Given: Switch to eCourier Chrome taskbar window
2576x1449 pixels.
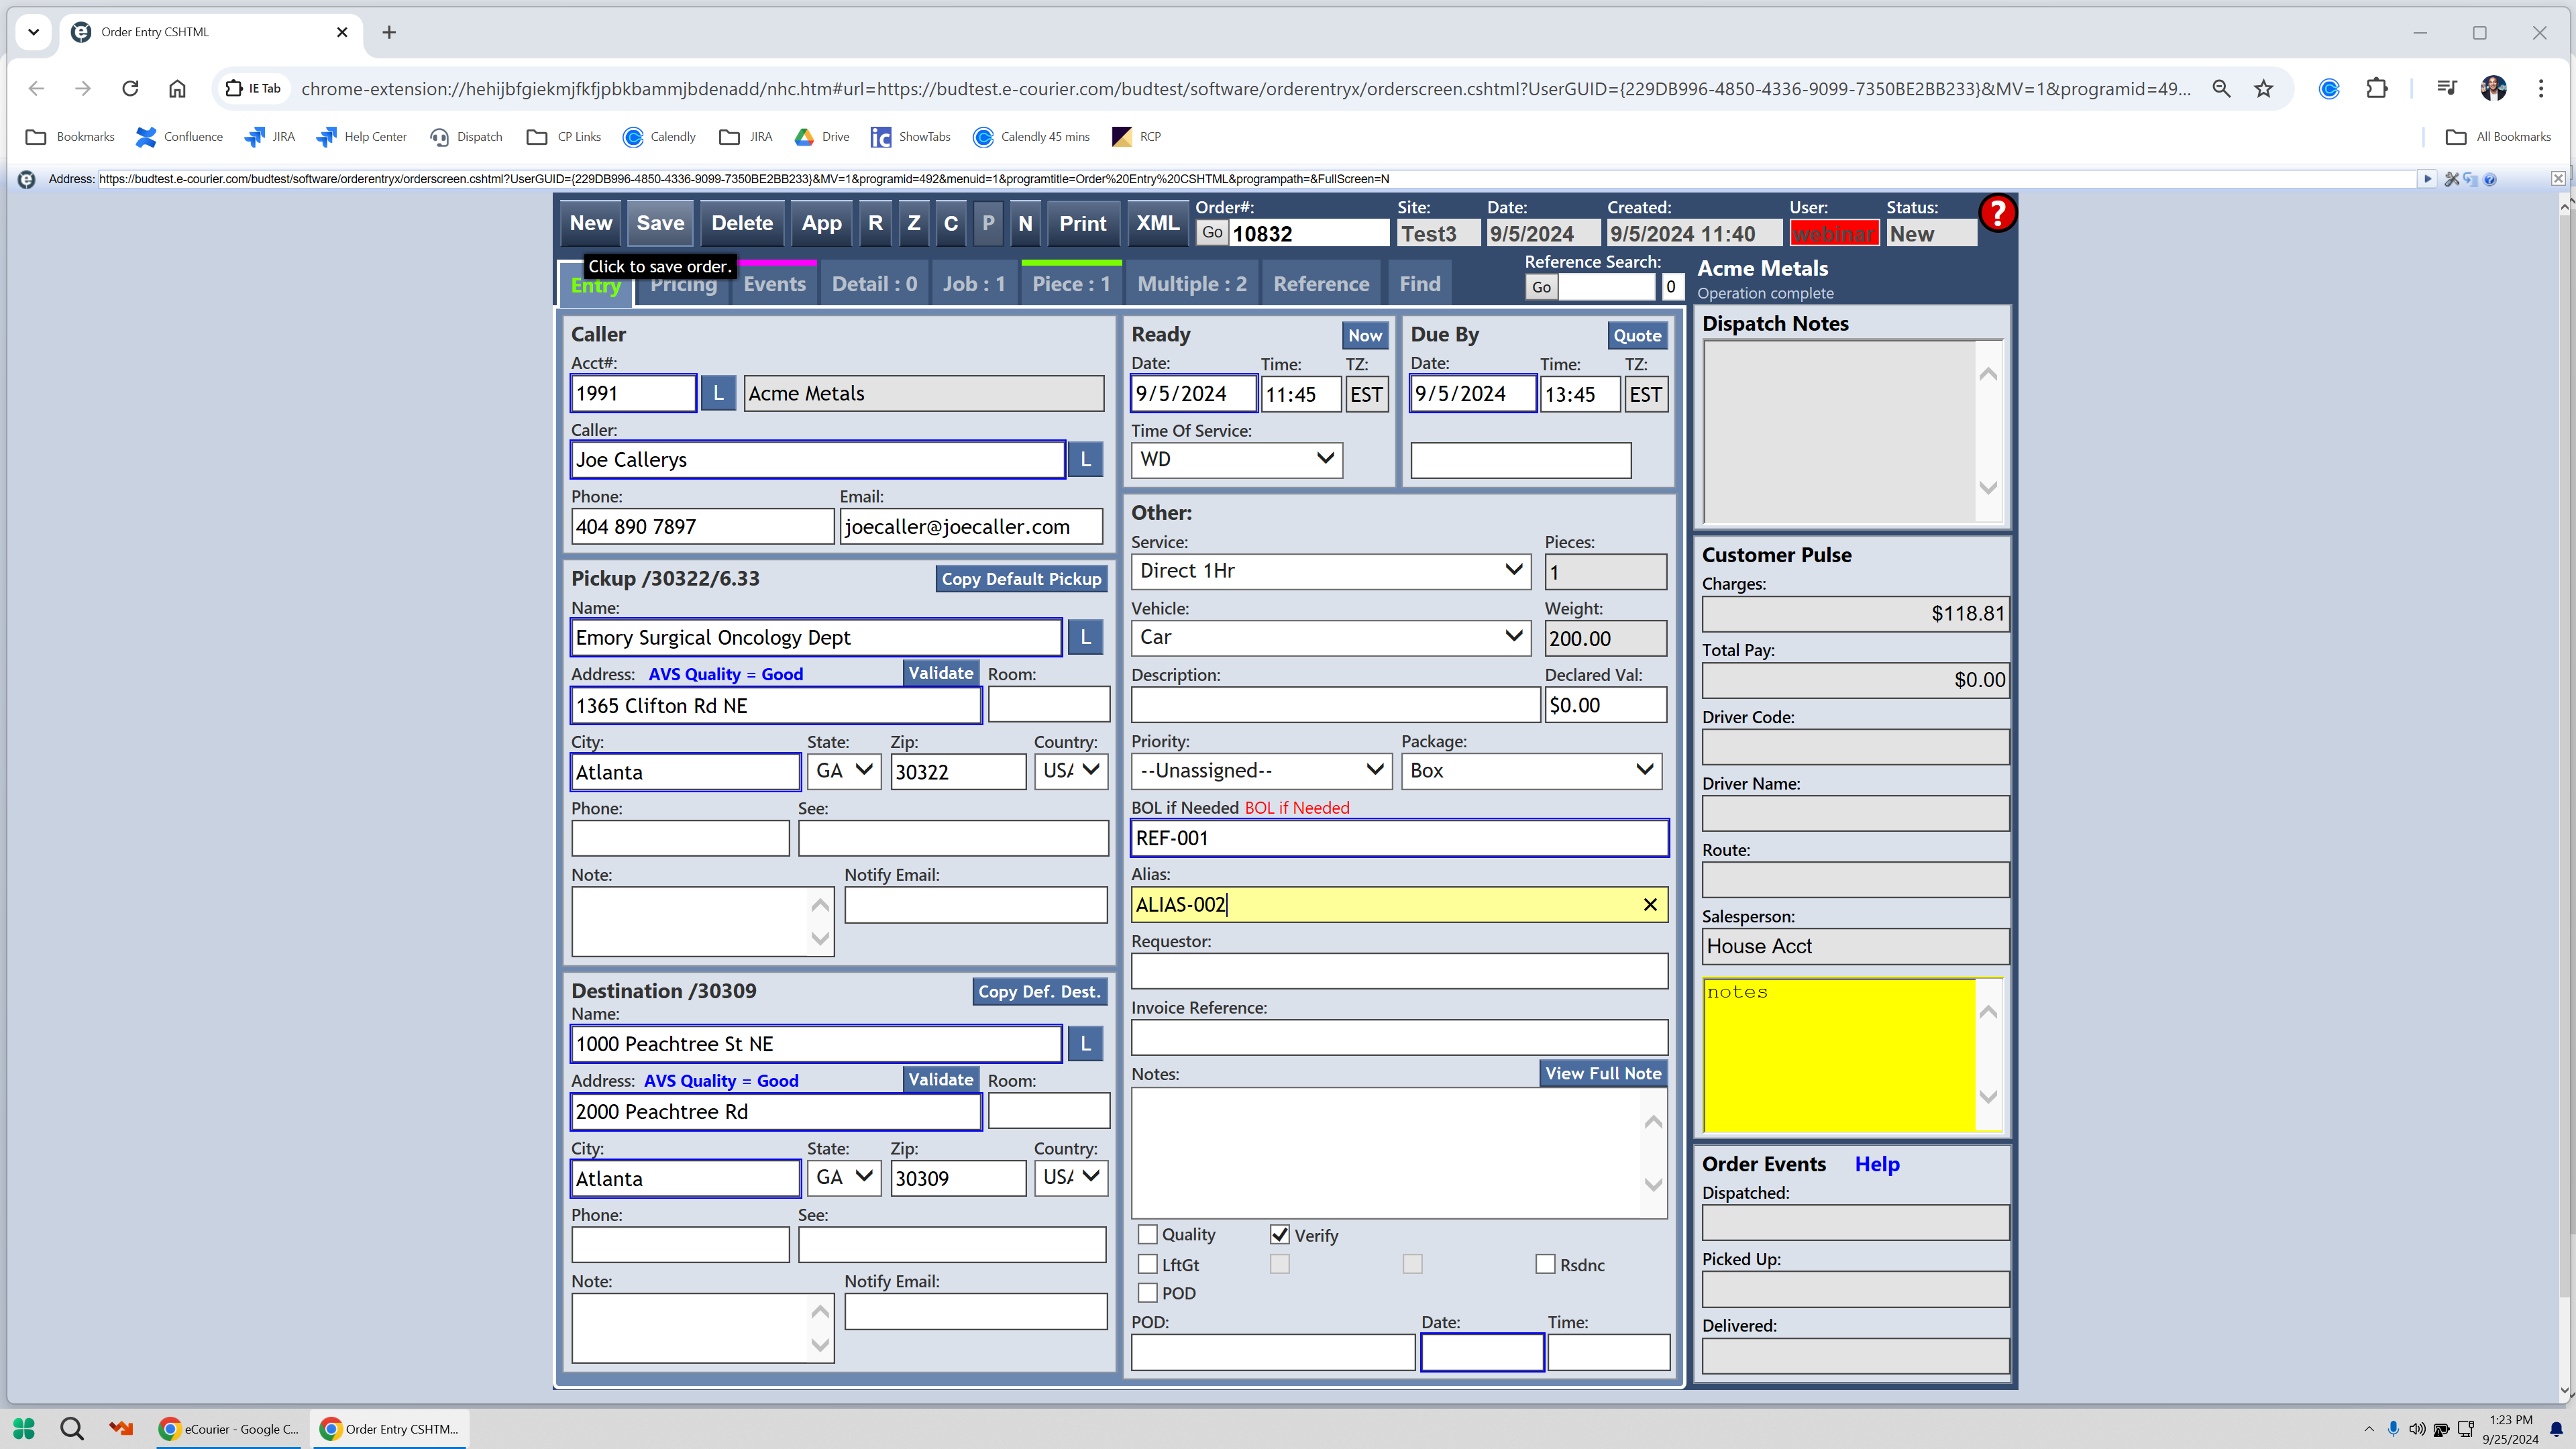Looking at the screenshot, I should 230,1428.
